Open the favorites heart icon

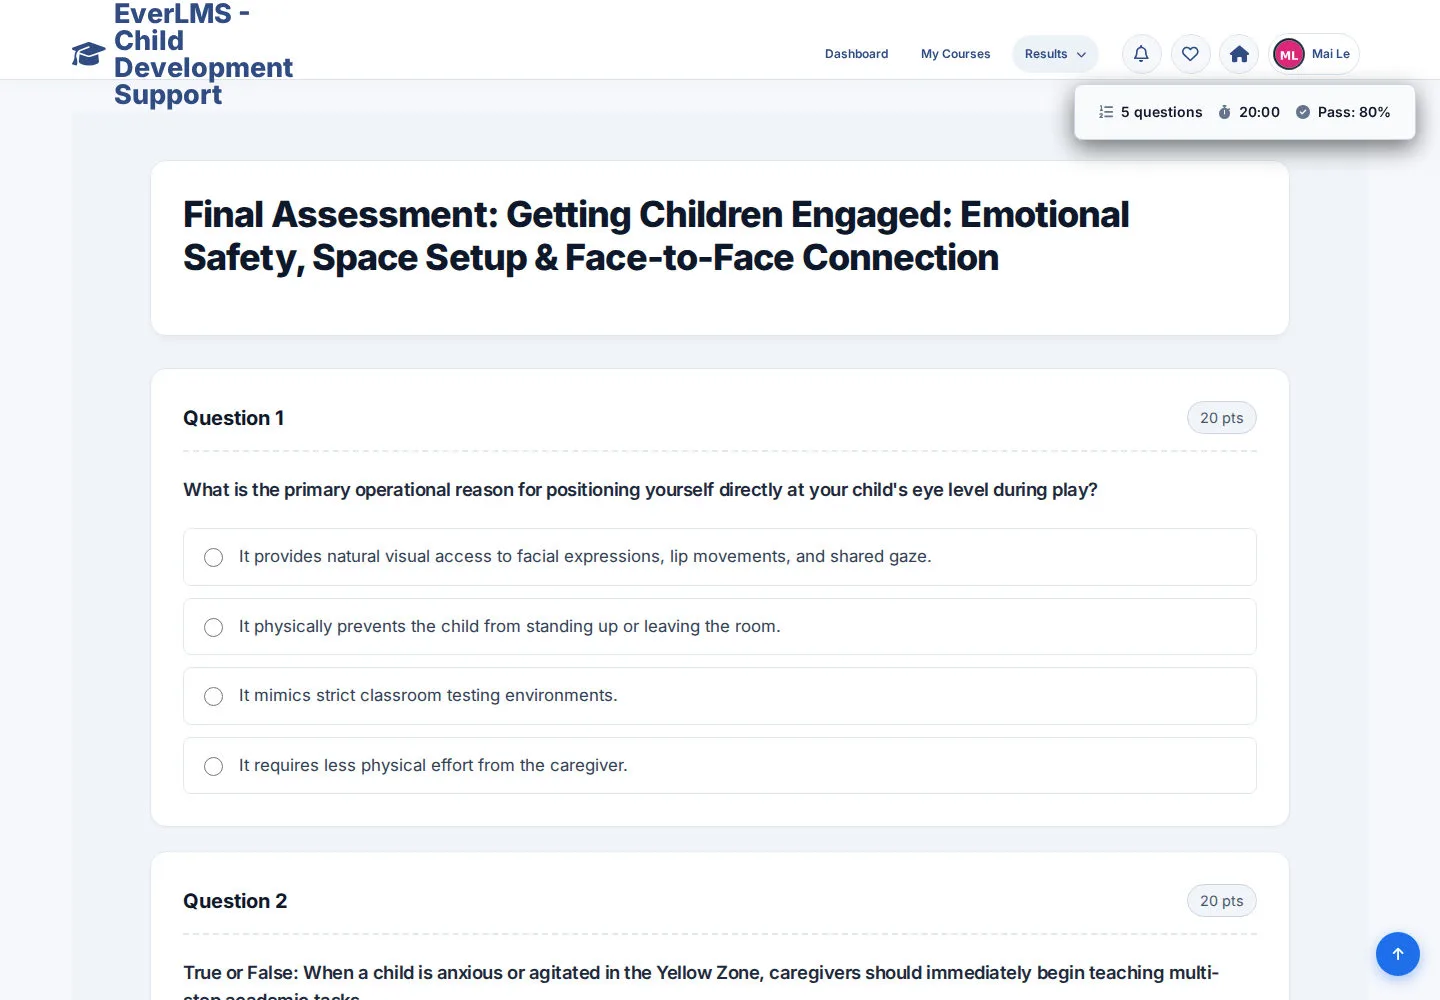1190,54
